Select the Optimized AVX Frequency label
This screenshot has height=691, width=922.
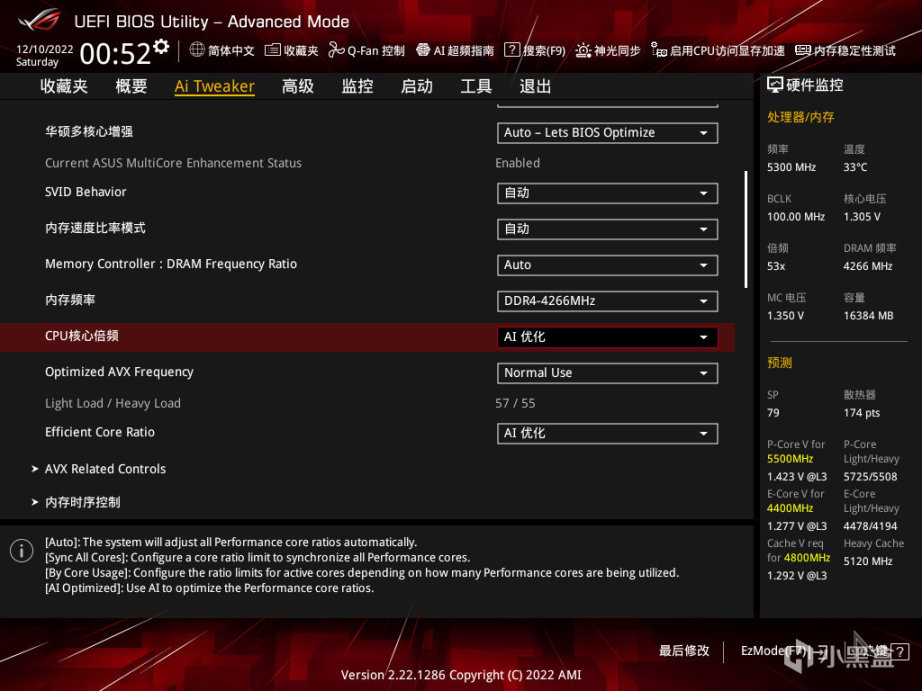(119, 372)
